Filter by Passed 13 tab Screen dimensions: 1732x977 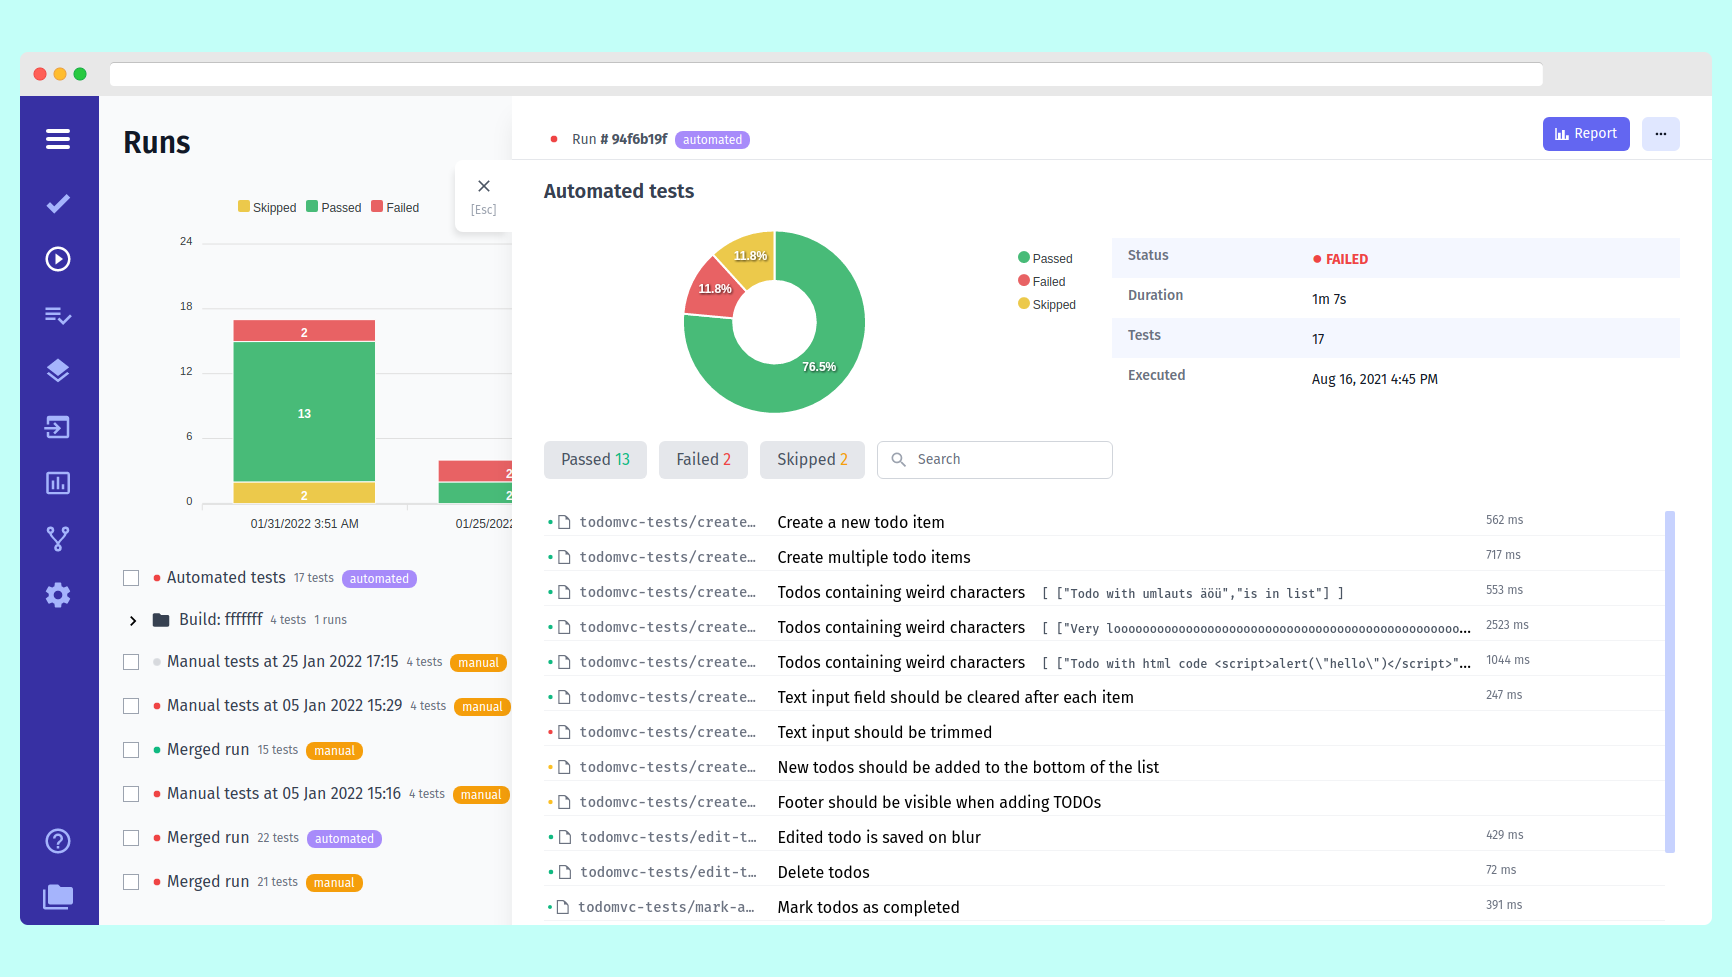tap(595, 460)
